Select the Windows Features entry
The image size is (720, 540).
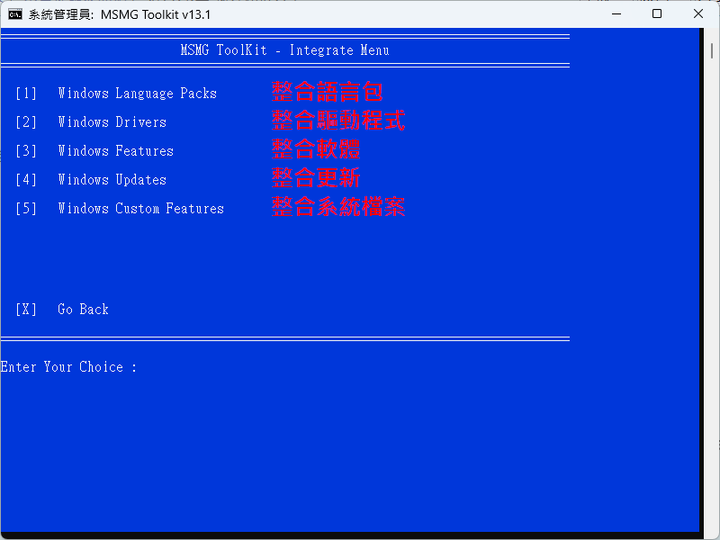tap(116, 151)
